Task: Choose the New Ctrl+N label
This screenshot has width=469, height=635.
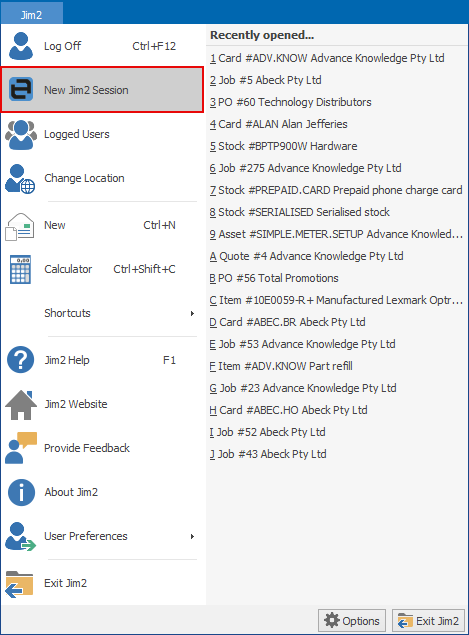Action: 55,225
